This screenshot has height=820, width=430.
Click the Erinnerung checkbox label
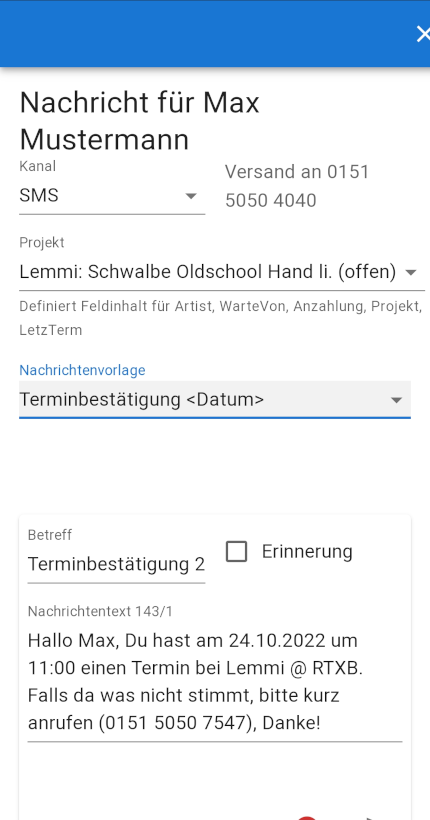(307, 552)
